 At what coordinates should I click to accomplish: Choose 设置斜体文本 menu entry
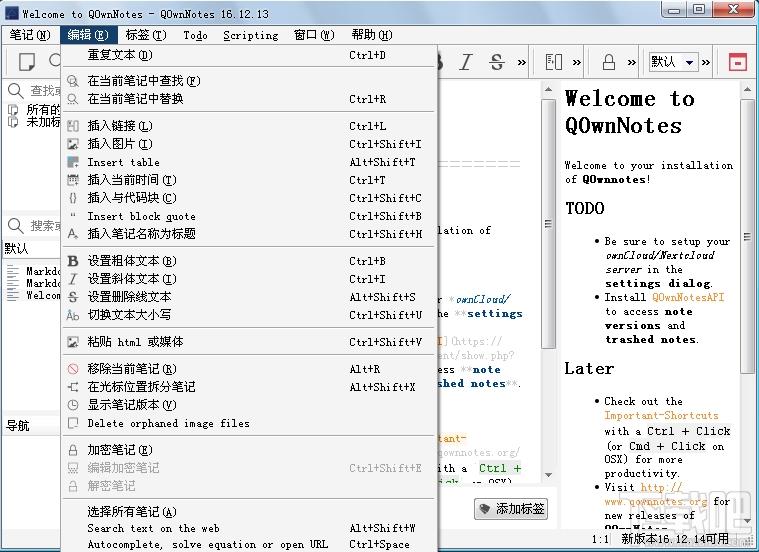[249, 279]
